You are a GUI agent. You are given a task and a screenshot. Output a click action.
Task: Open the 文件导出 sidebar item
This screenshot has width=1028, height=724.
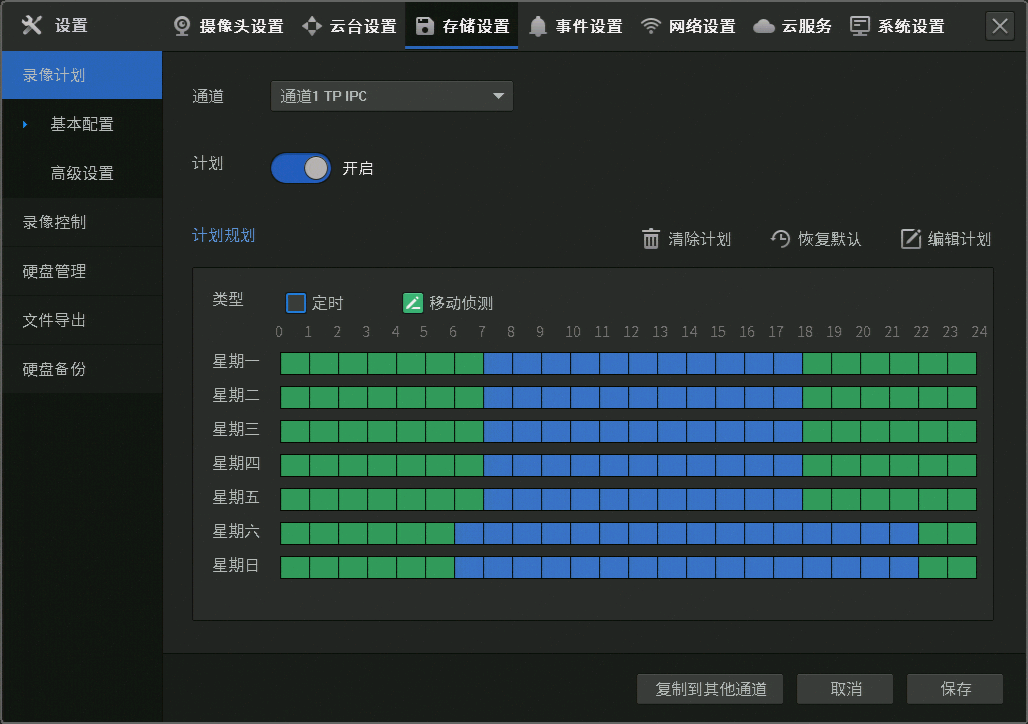tap(55, 320)
